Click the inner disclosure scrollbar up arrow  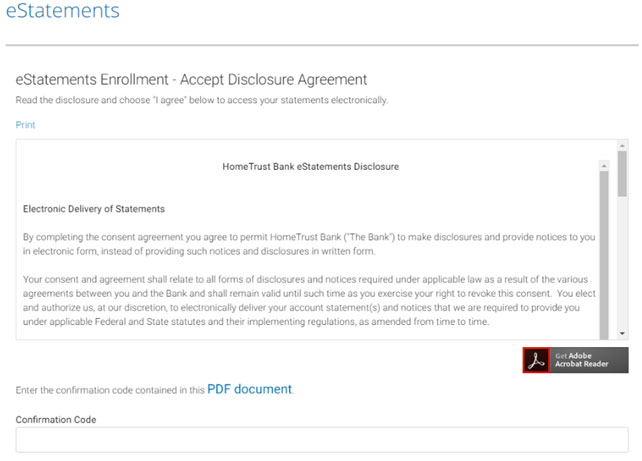click(604, 166)
